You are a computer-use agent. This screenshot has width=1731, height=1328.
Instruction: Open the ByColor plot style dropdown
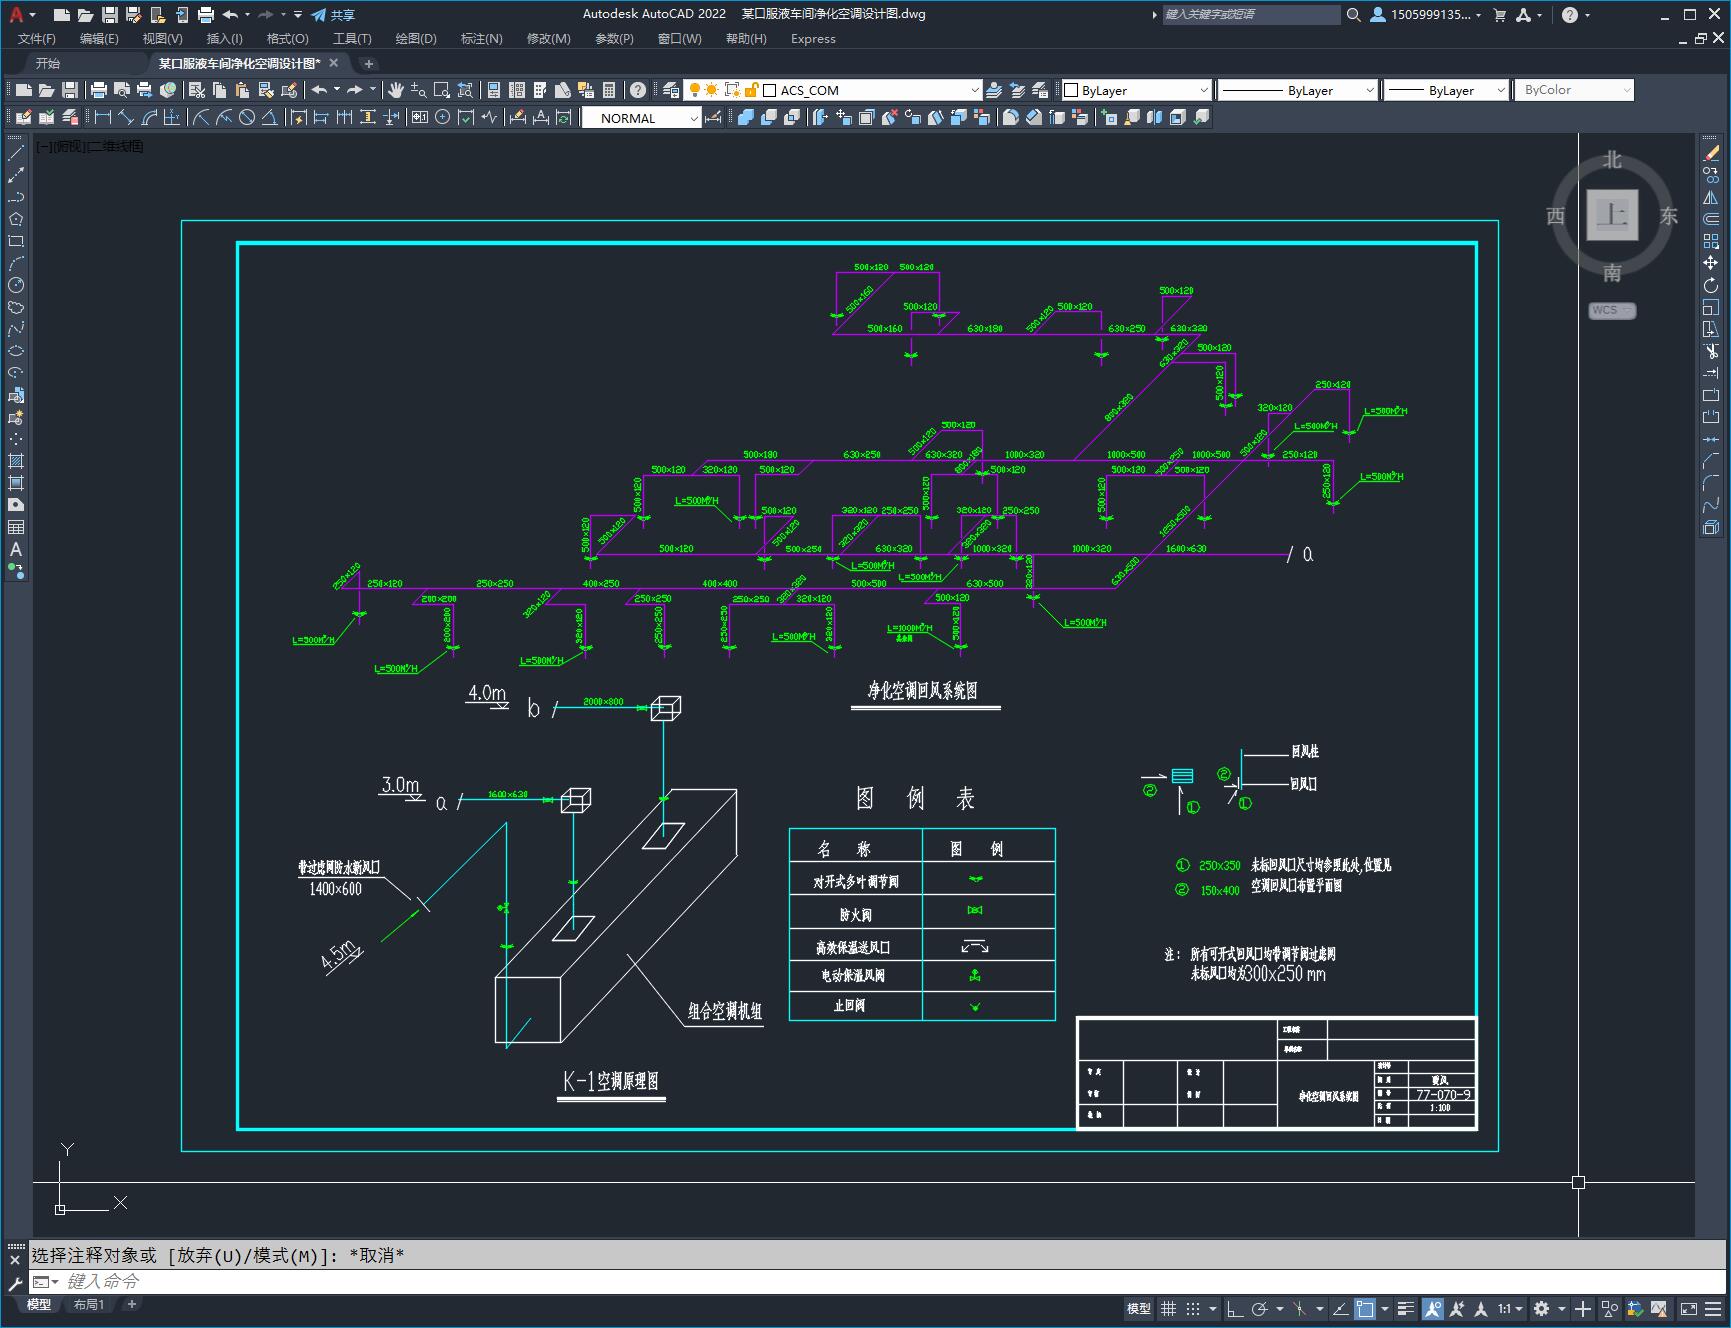[1574, 90]
